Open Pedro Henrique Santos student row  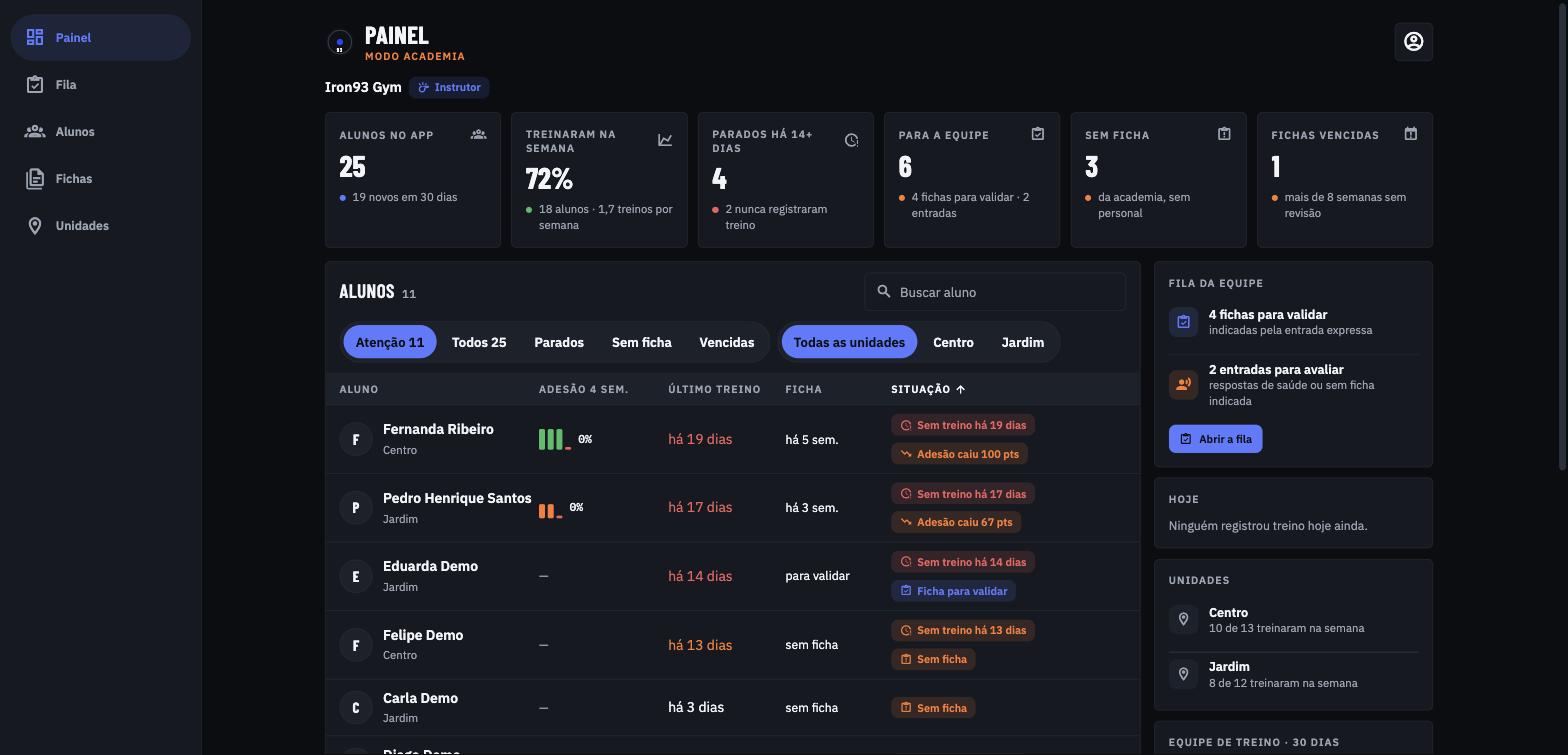click(733, 508)
